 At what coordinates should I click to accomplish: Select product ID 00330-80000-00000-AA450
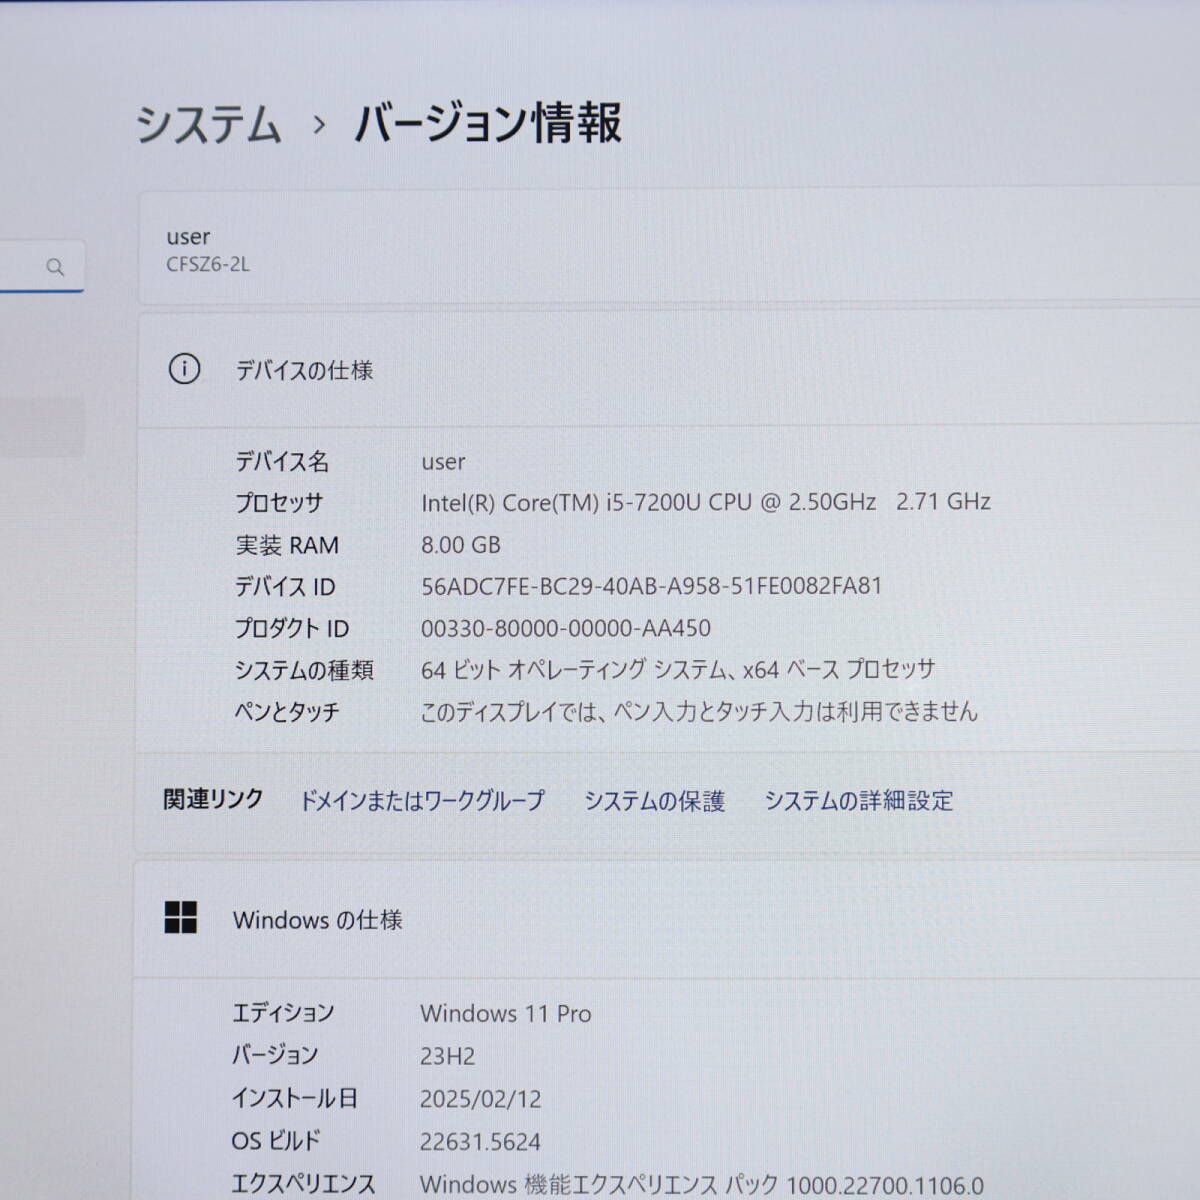[566, 628]
